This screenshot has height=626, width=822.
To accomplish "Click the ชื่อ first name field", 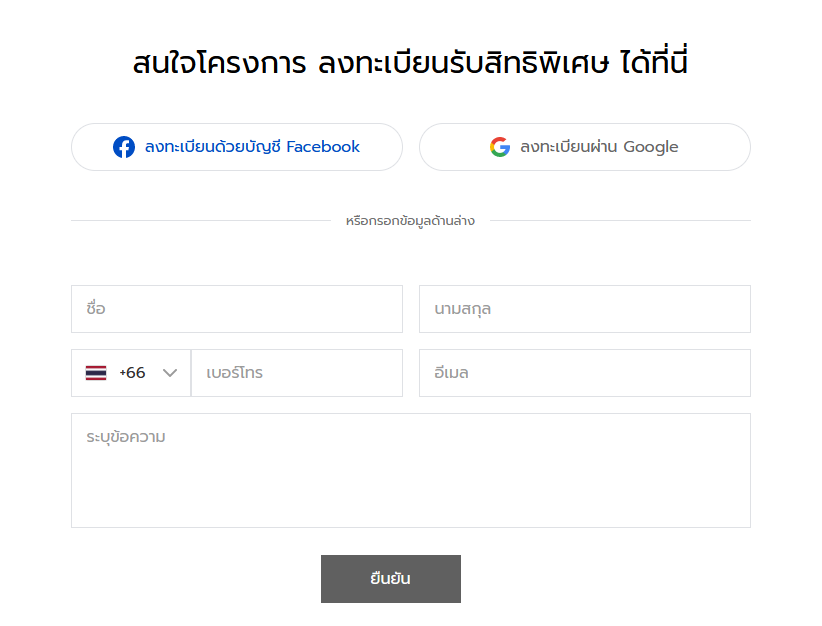I will coord(237,309).
